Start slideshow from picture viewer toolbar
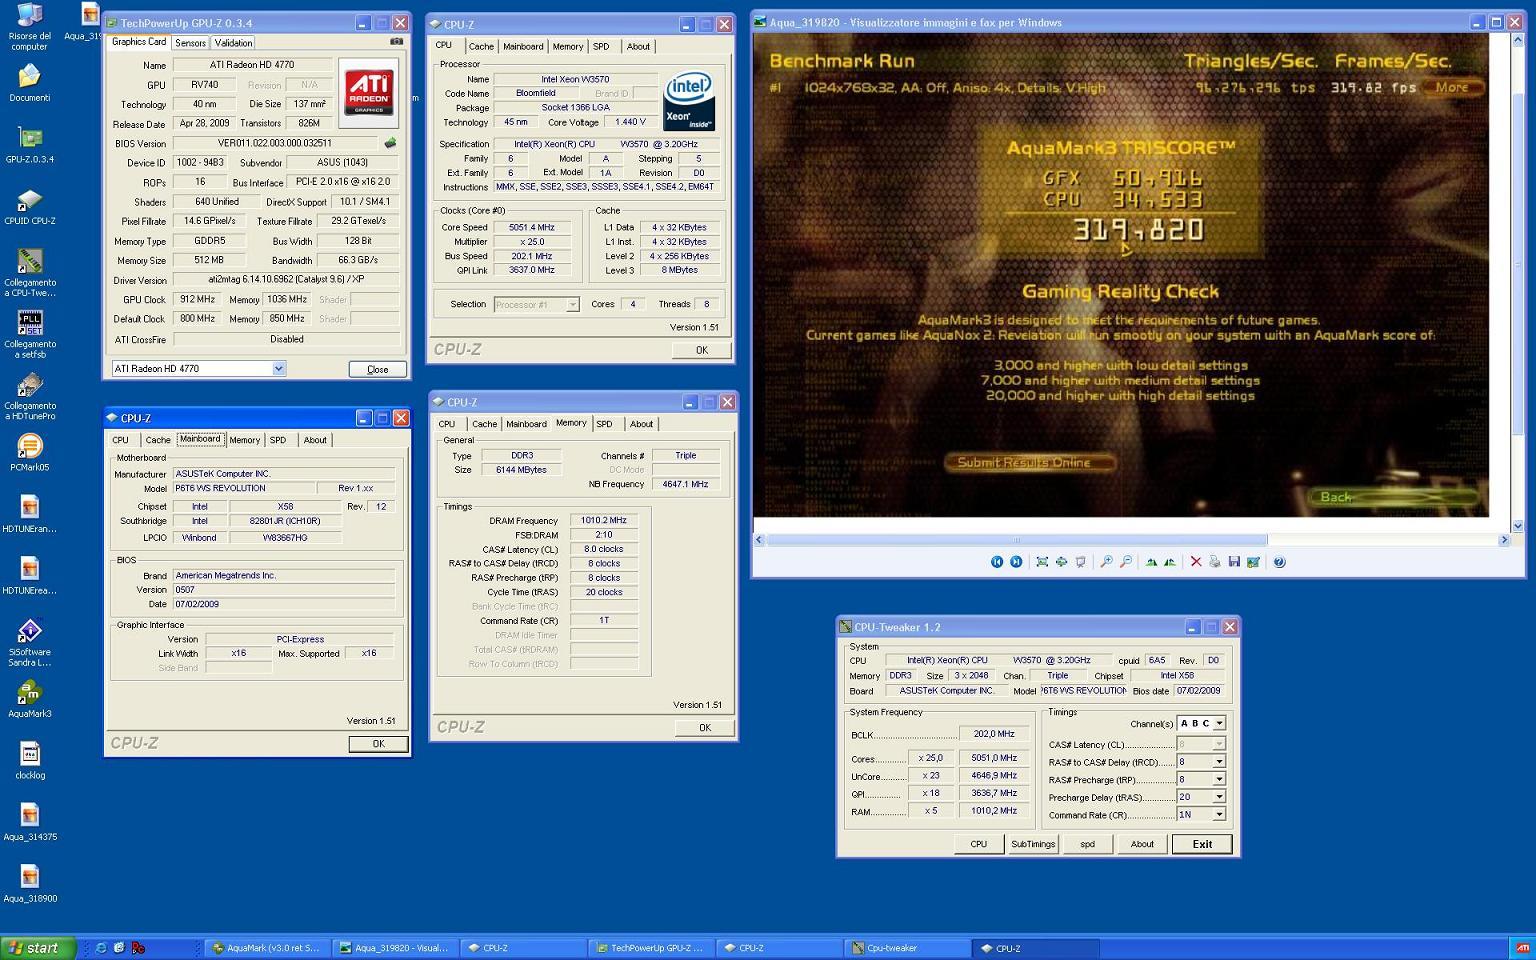The image size is (1536, 960). tap(1080, 562)
